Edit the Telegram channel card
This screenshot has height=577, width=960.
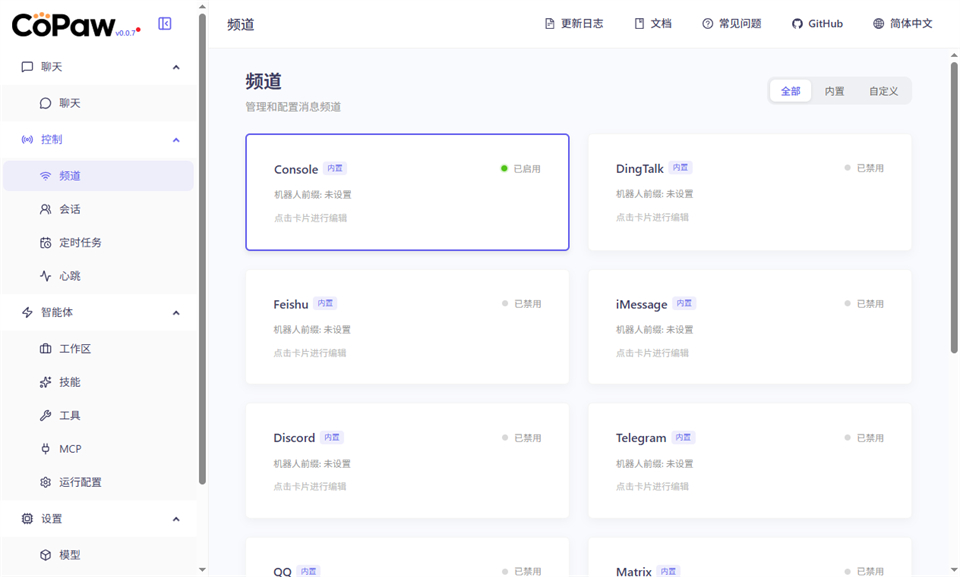coord(750,460)
